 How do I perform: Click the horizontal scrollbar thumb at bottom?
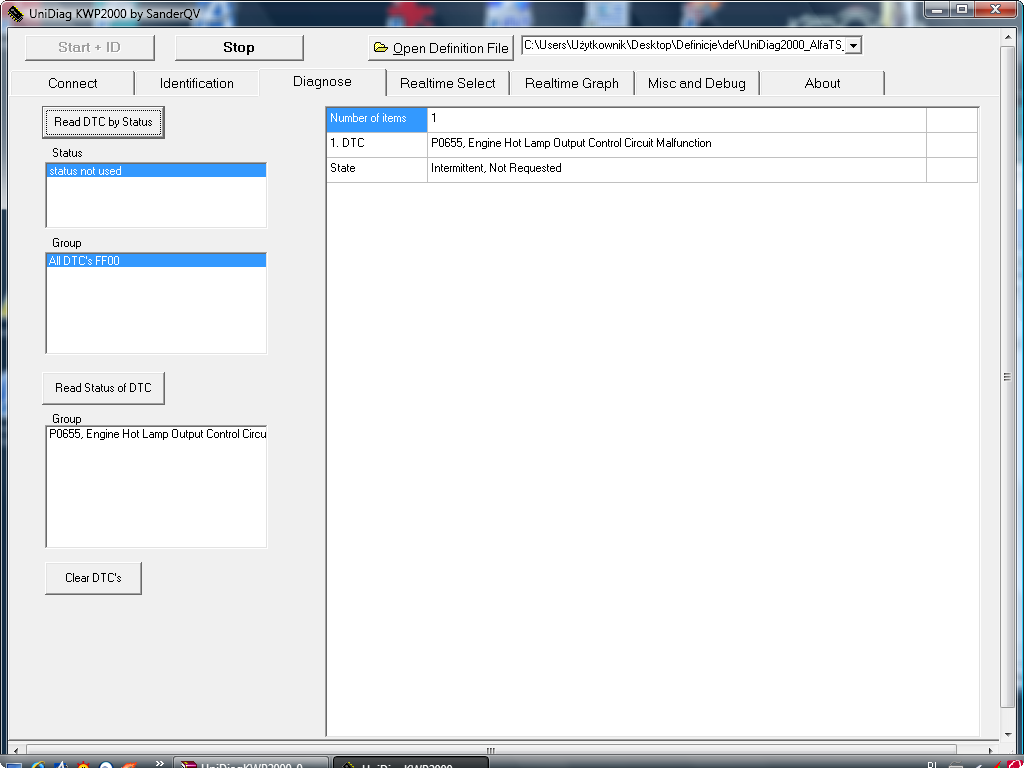(x=491, y=750)
